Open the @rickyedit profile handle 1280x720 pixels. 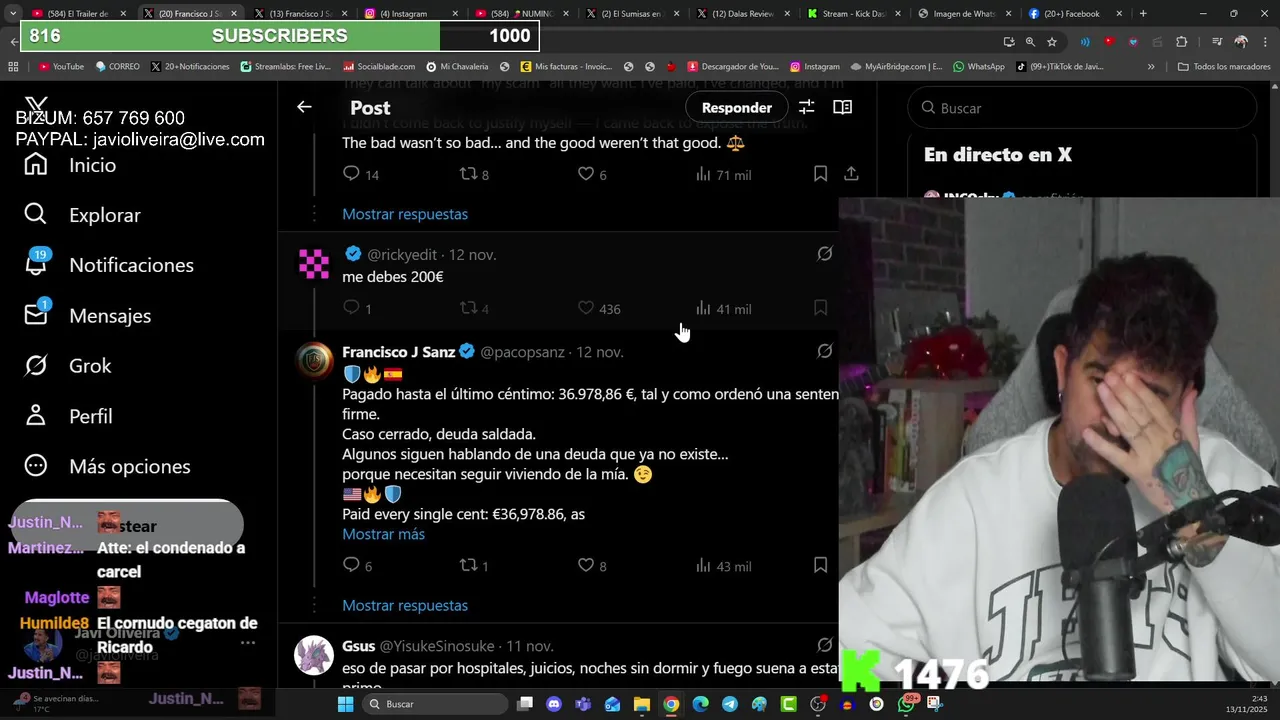pyautogui.click(x=403, y=255)
